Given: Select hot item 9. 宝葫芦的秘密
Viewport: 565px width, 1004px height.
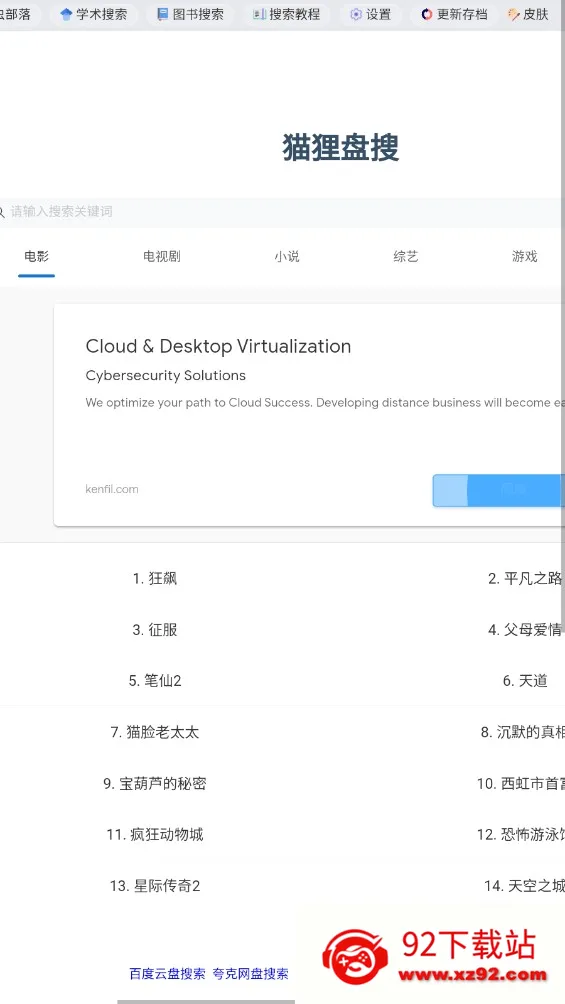Looking at the screenshot, I should [155, 784].
